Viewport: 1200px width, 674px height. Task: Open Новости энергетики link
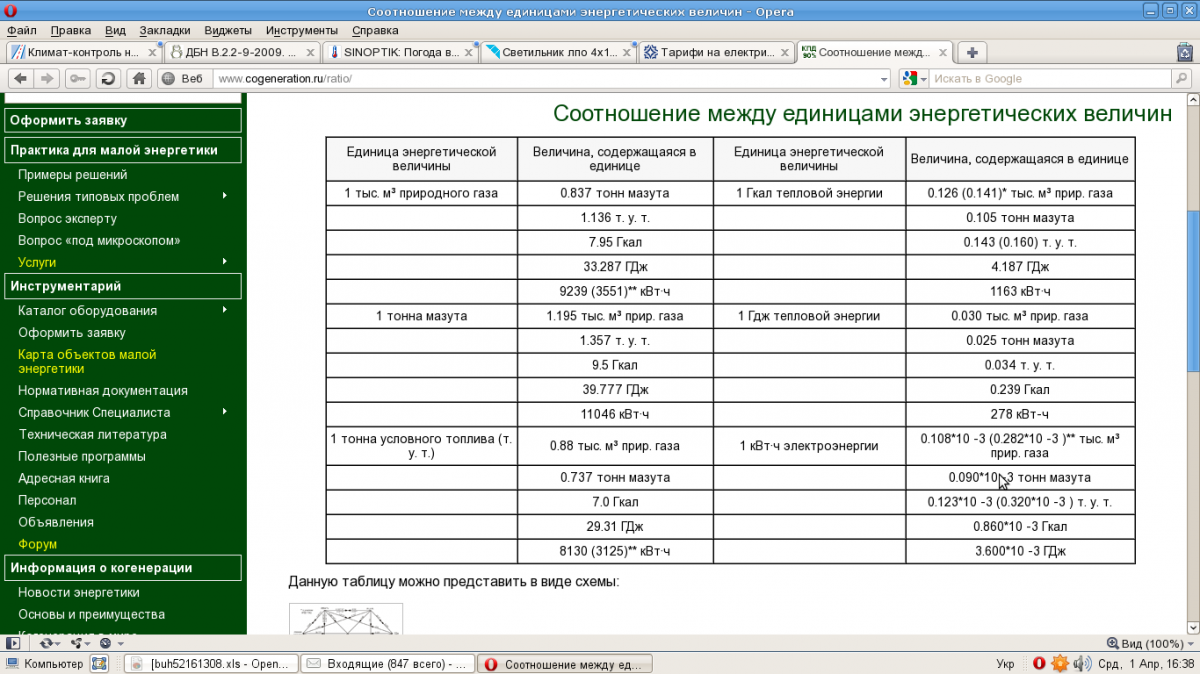(79, 592)
